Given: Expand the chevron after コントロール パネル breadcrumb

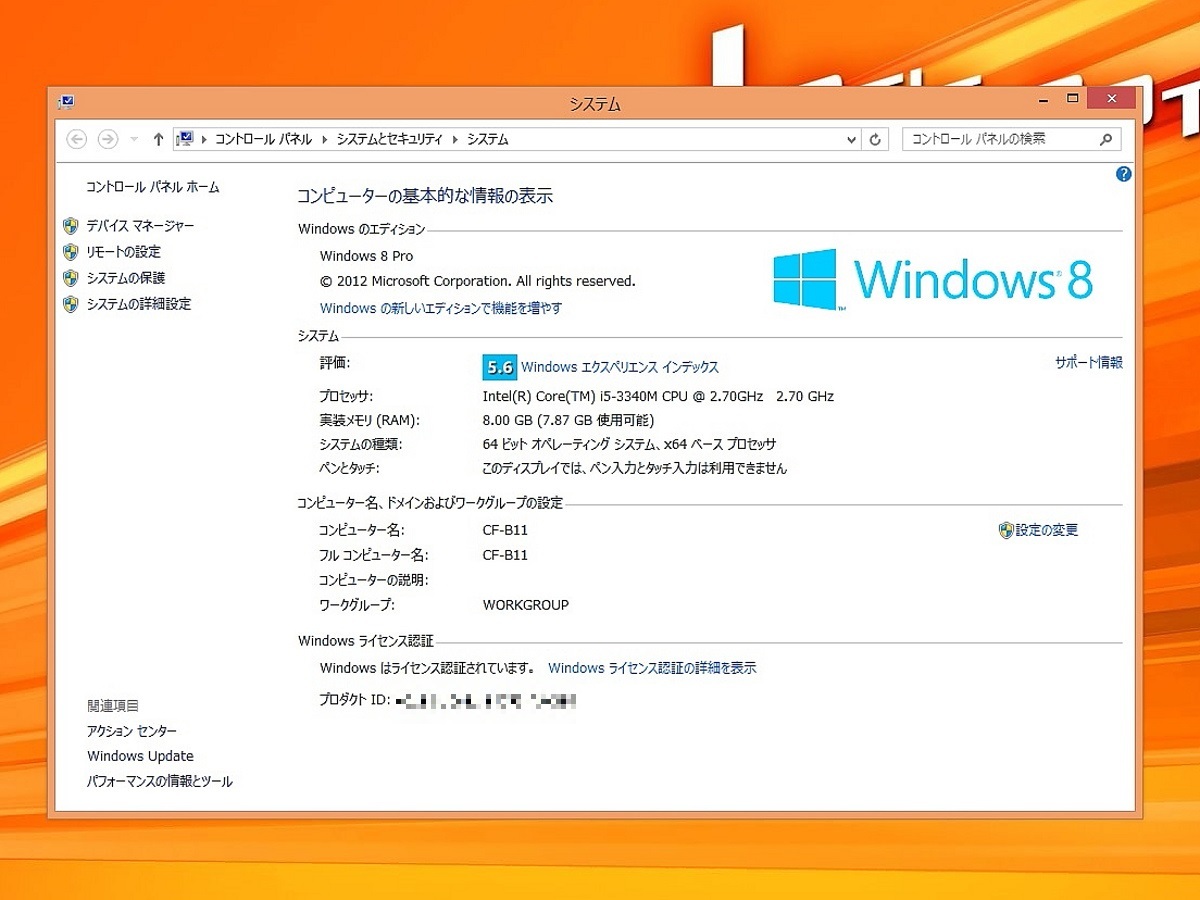Looking at the screenshot, I should 324,140.
